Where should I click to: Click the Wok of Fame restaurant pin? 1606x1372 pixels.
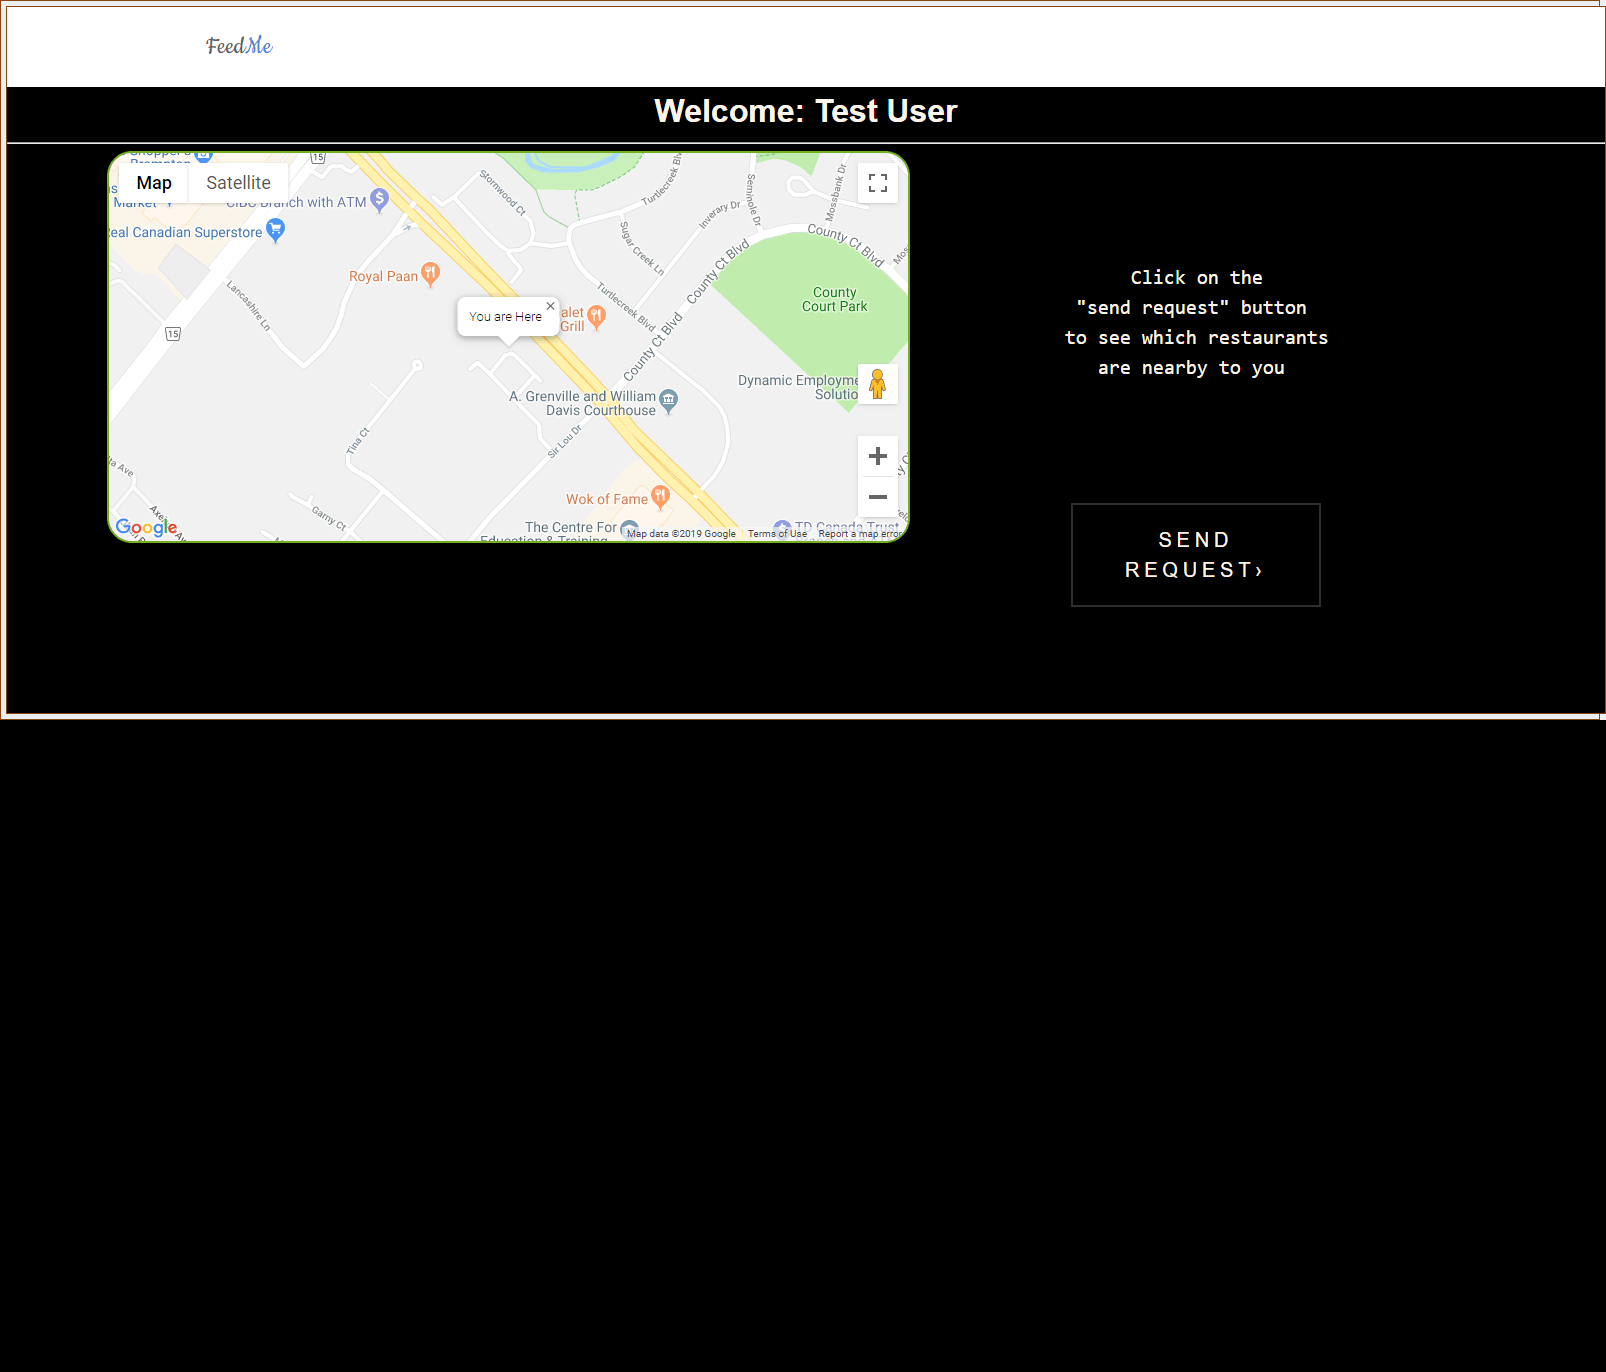click(659, 496)
